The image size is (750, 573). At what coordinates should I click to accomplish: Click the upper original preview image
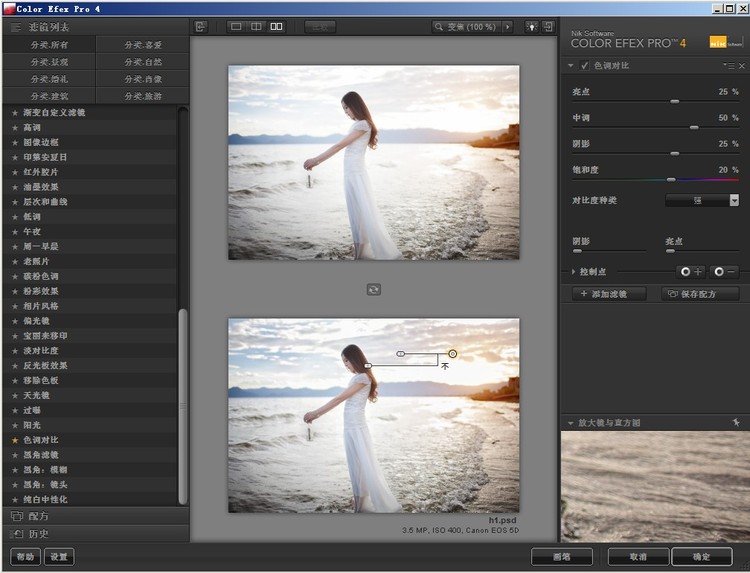(374, 163)
